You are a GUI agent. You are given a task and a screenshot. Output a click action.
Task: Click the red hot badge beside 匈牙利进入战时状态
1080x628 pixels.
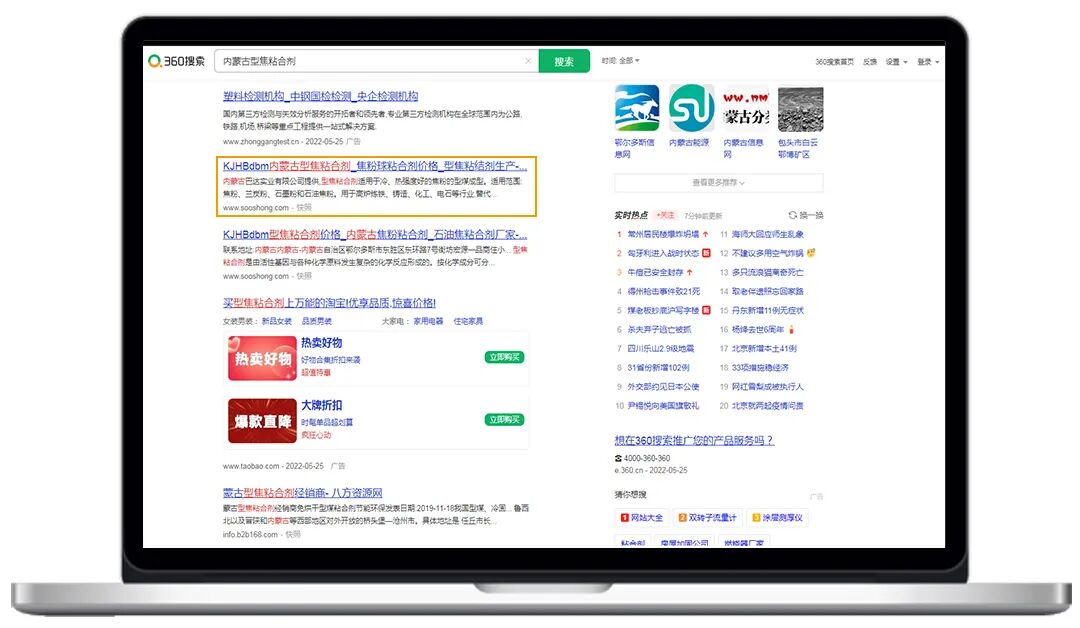[x=706, y=253]
